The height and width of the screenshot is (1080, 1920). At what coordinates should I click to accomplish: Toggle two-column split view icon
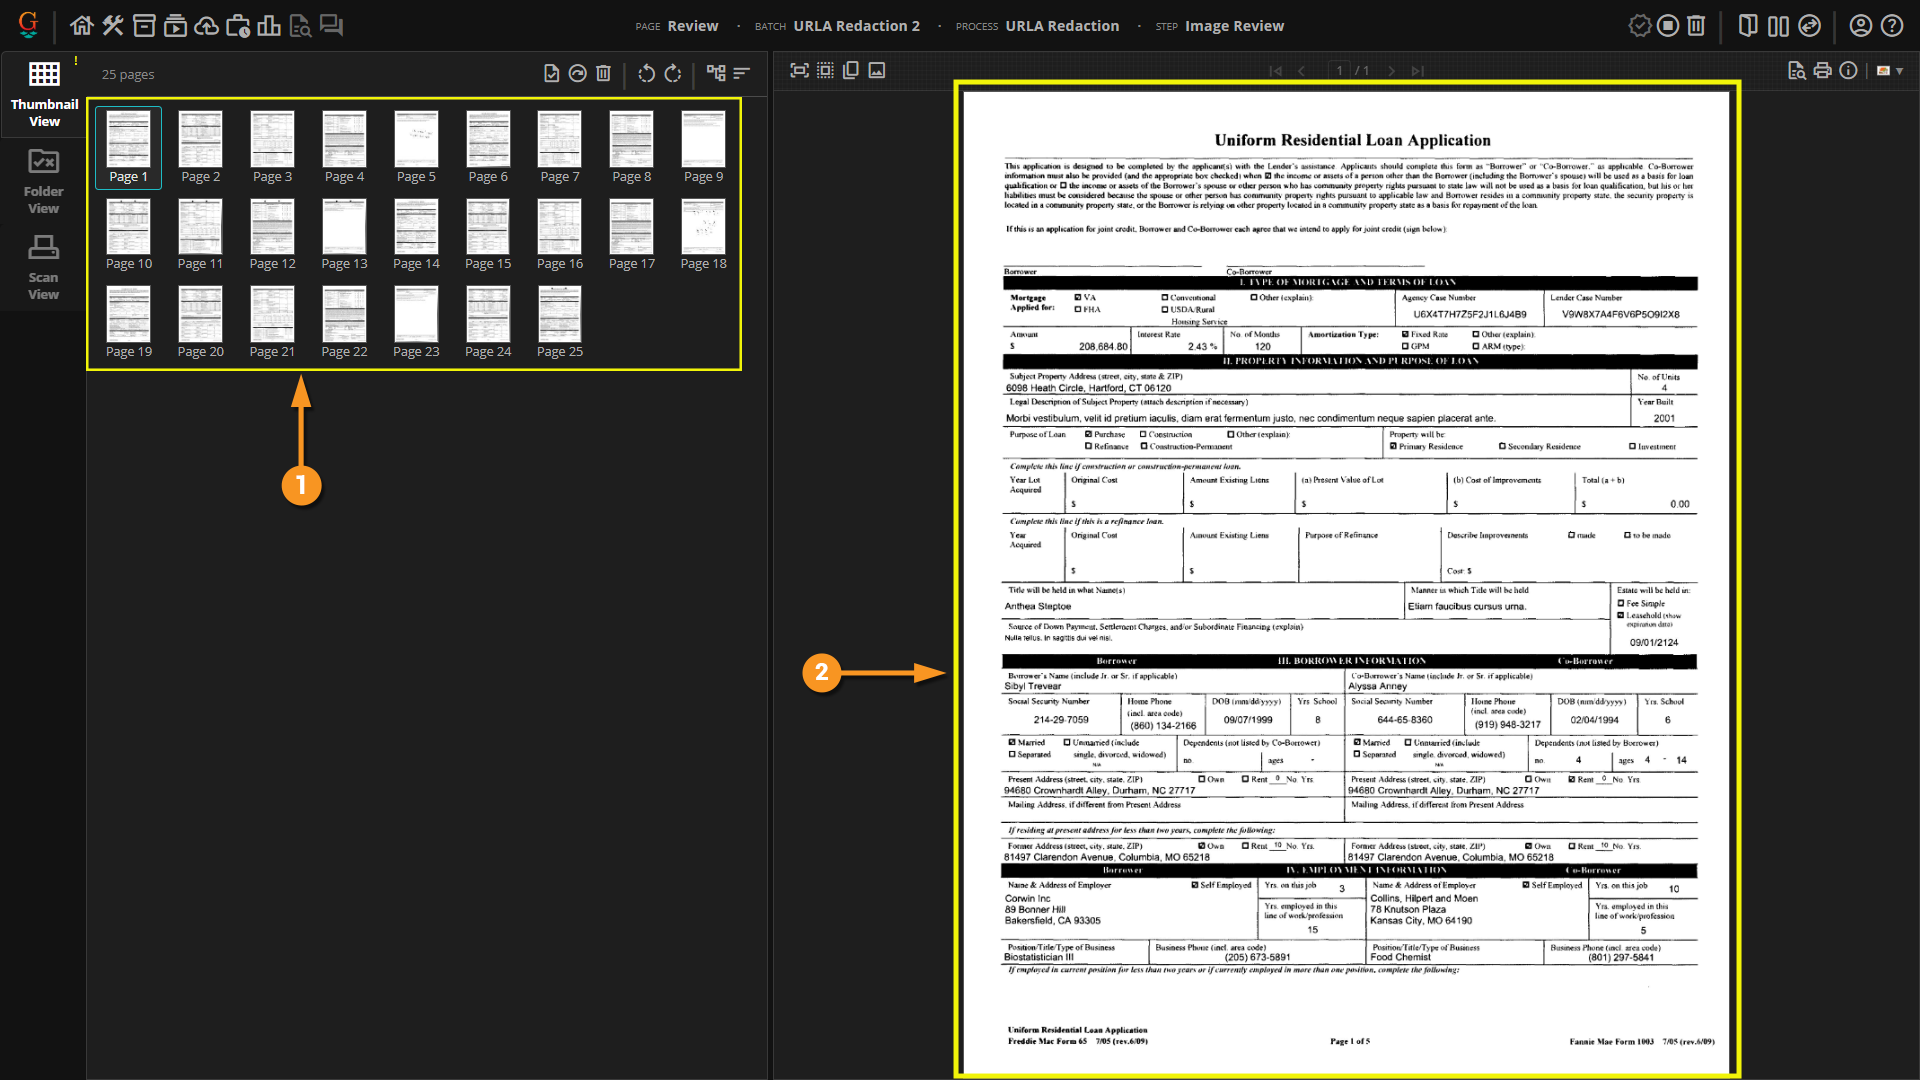point(1778,26)
